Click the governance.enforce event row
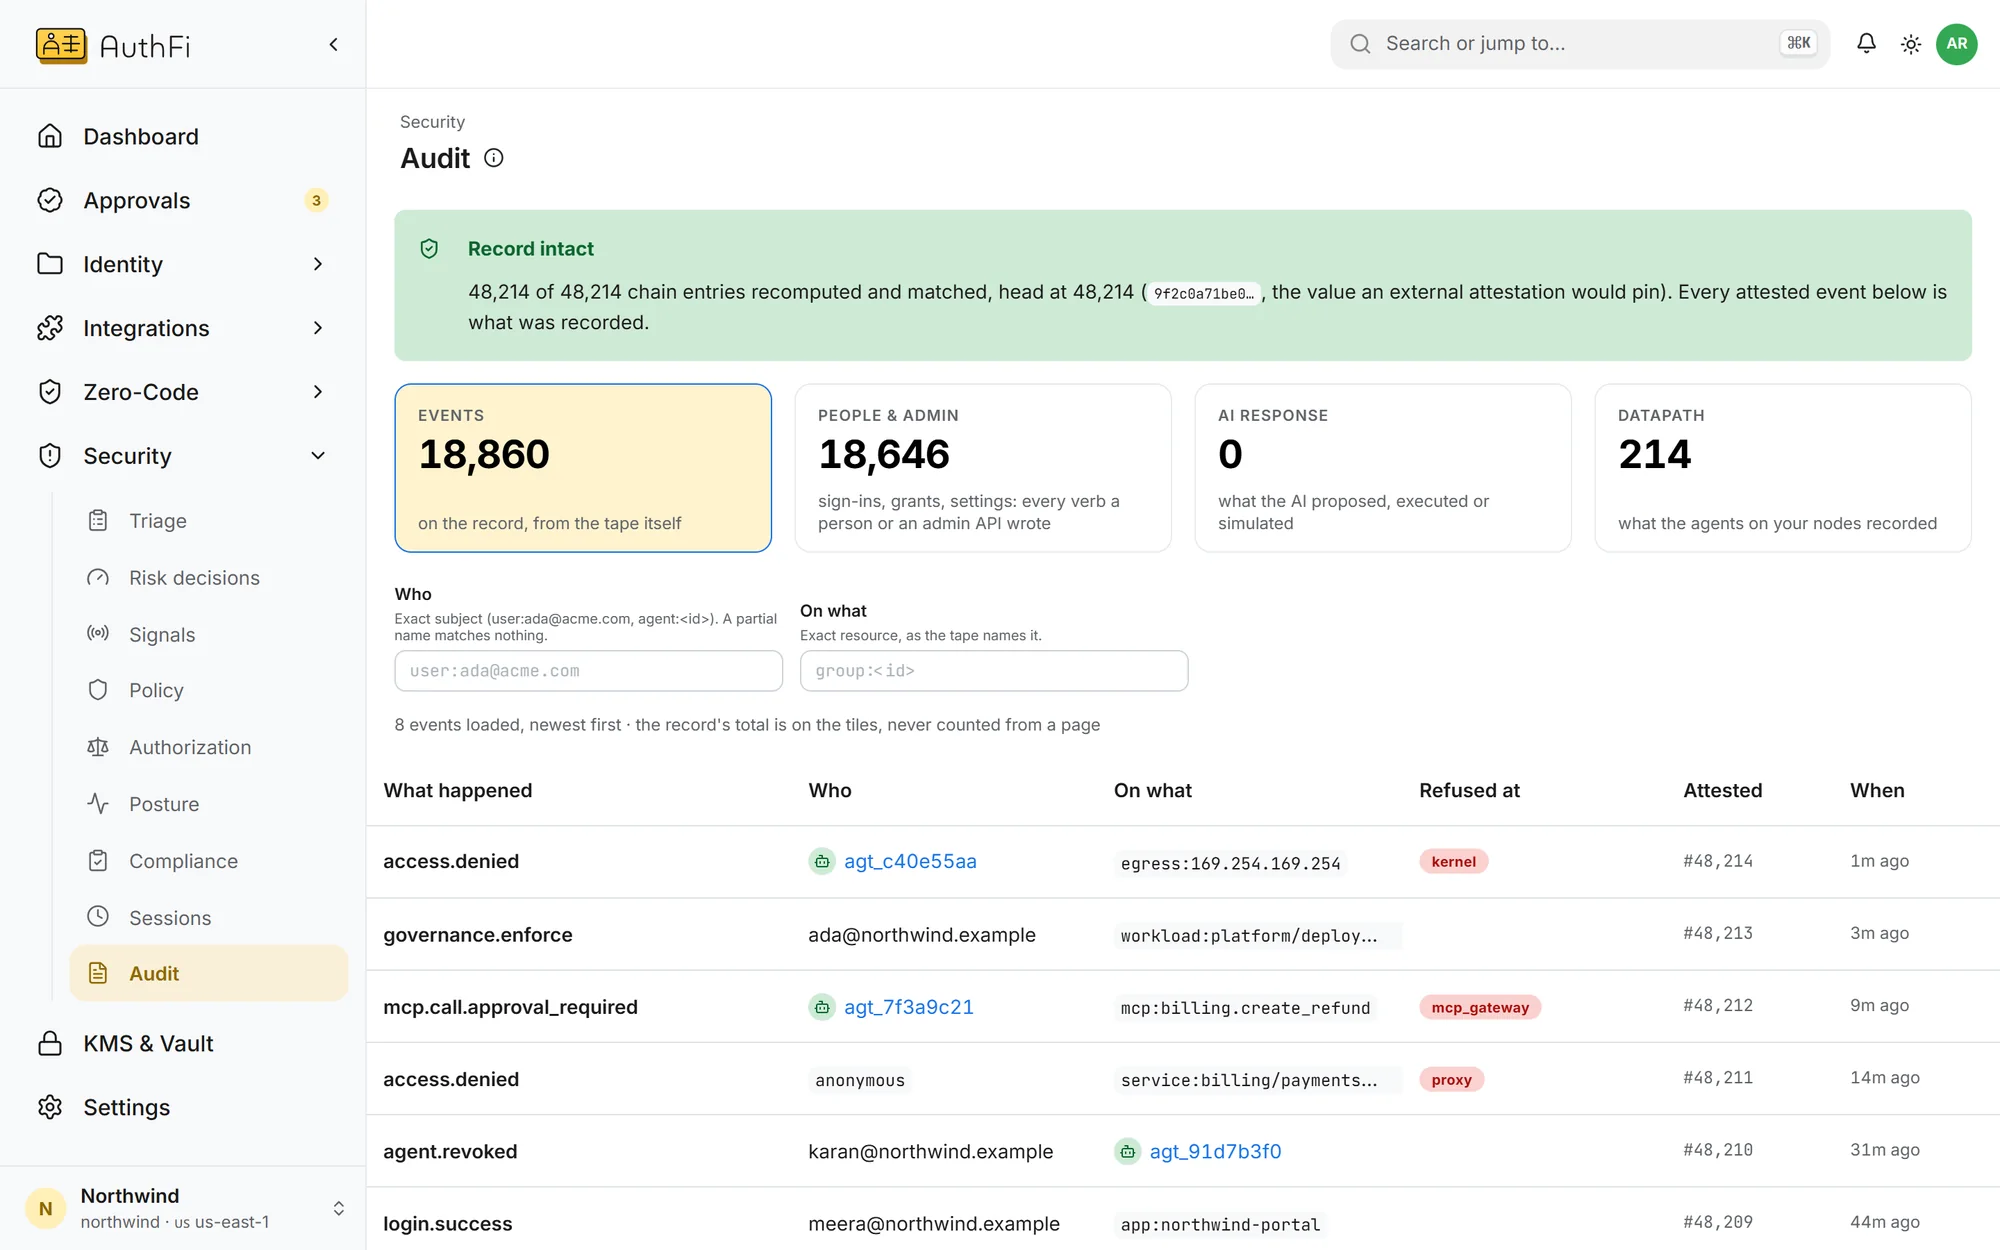2000x1250 pixels. pyautogui.click(x=1183, y=934)
